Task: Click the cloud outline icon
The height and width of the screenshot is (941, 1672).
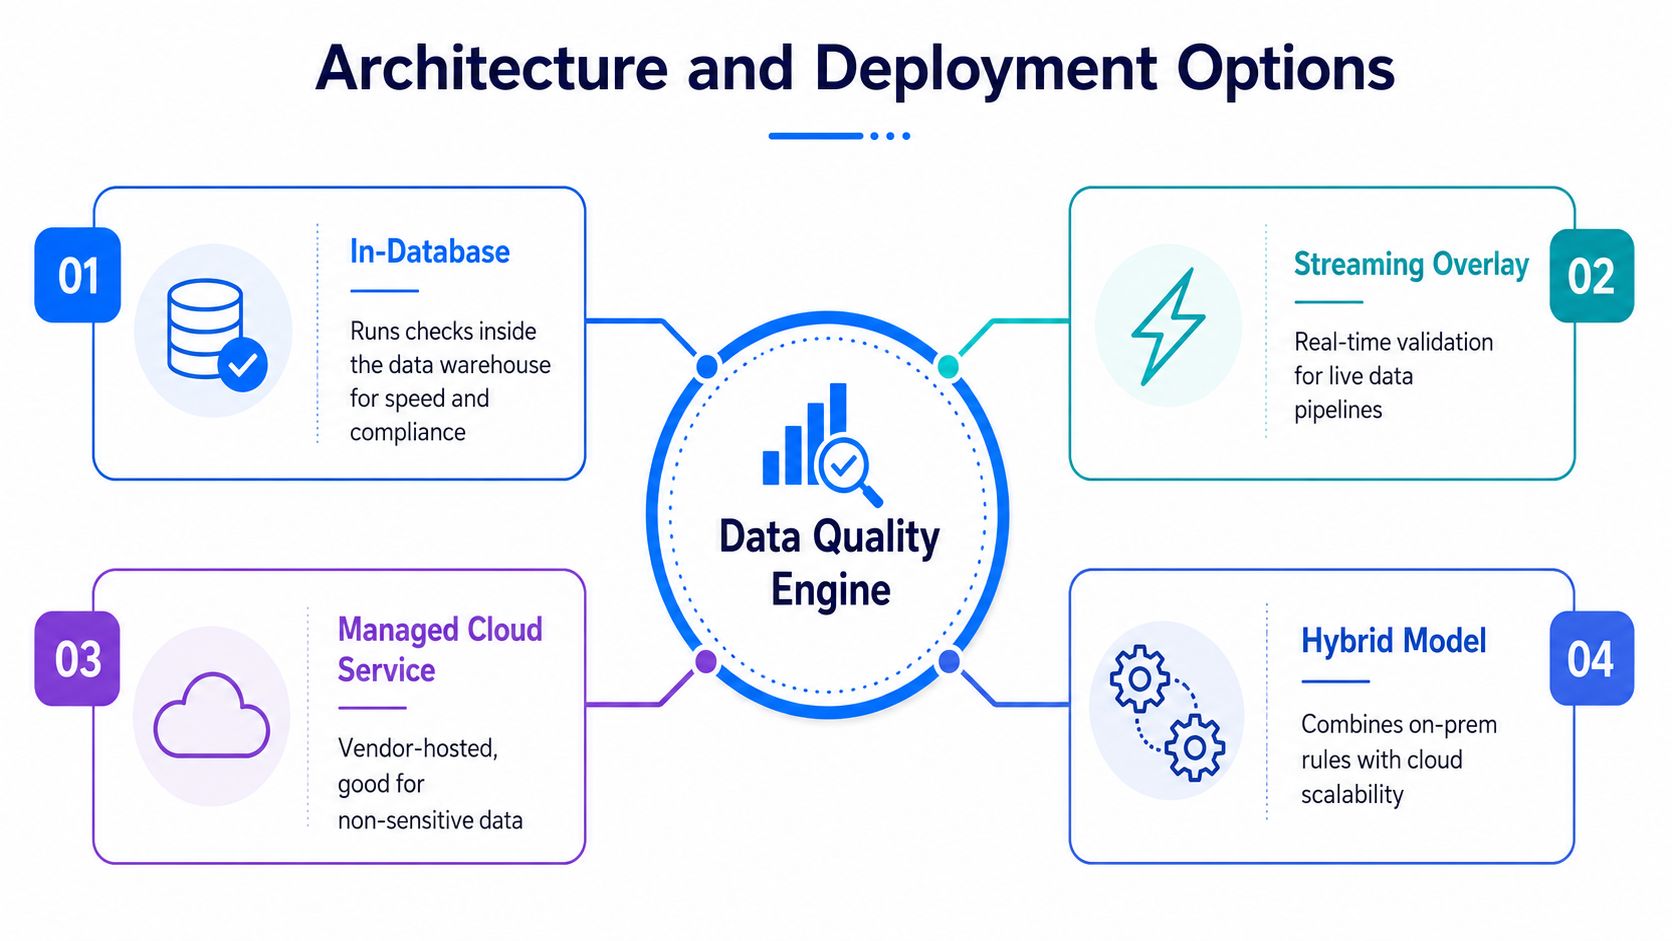Action: click(211, 715)
